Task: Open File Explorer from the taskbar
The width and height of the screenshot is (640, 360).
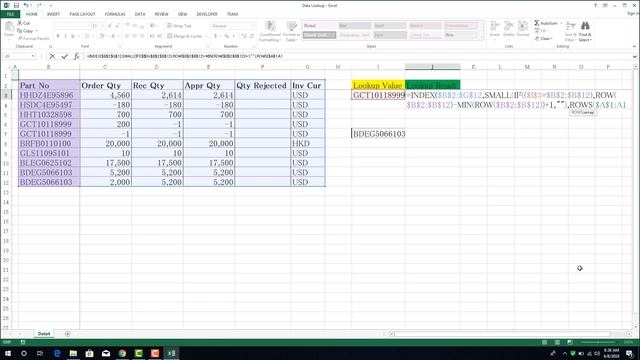Action: 73,353
